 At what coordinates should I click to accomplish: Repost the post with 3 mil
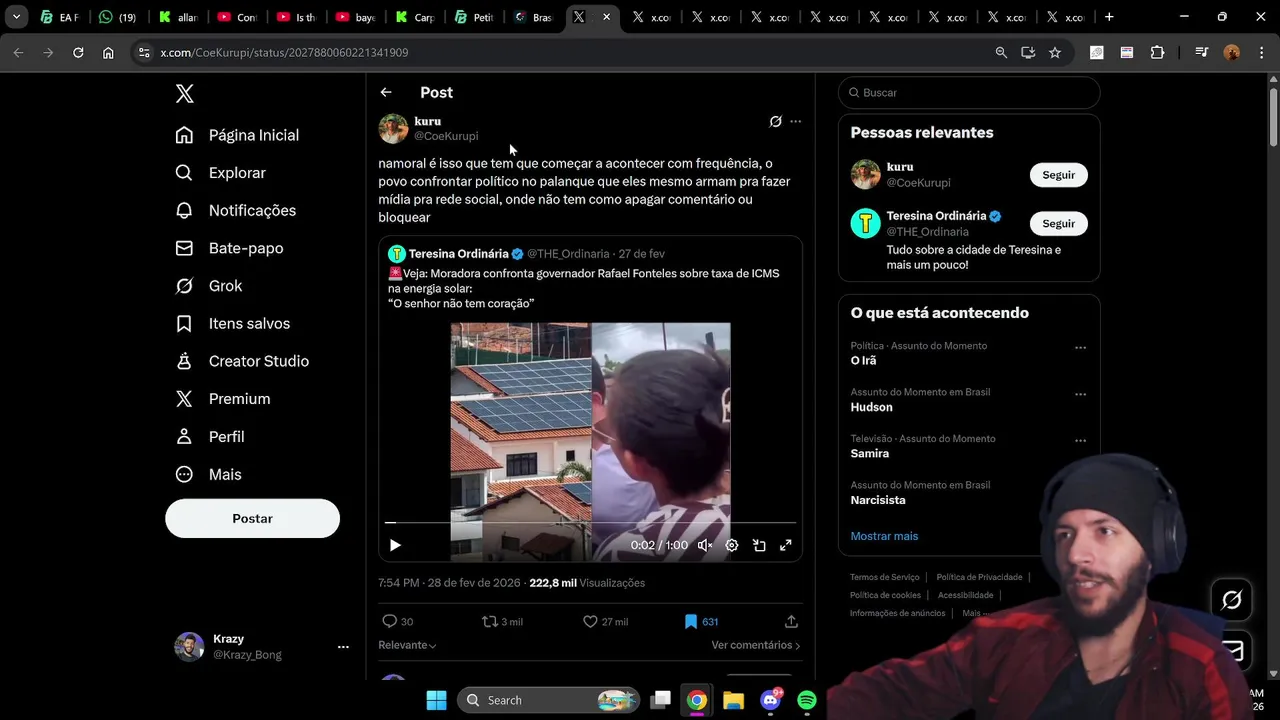pos(502,621)
